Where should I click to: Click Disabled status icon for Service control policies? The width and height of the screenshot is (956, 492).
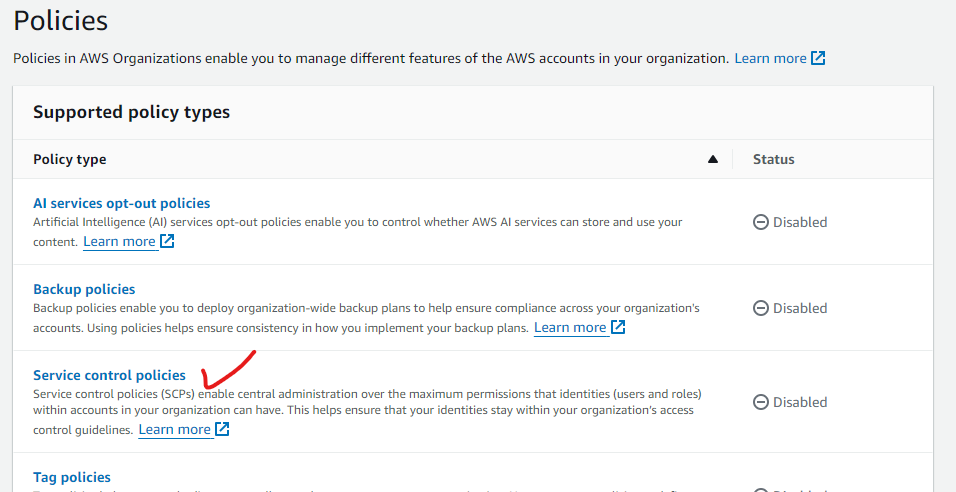[x=760, y=402]
